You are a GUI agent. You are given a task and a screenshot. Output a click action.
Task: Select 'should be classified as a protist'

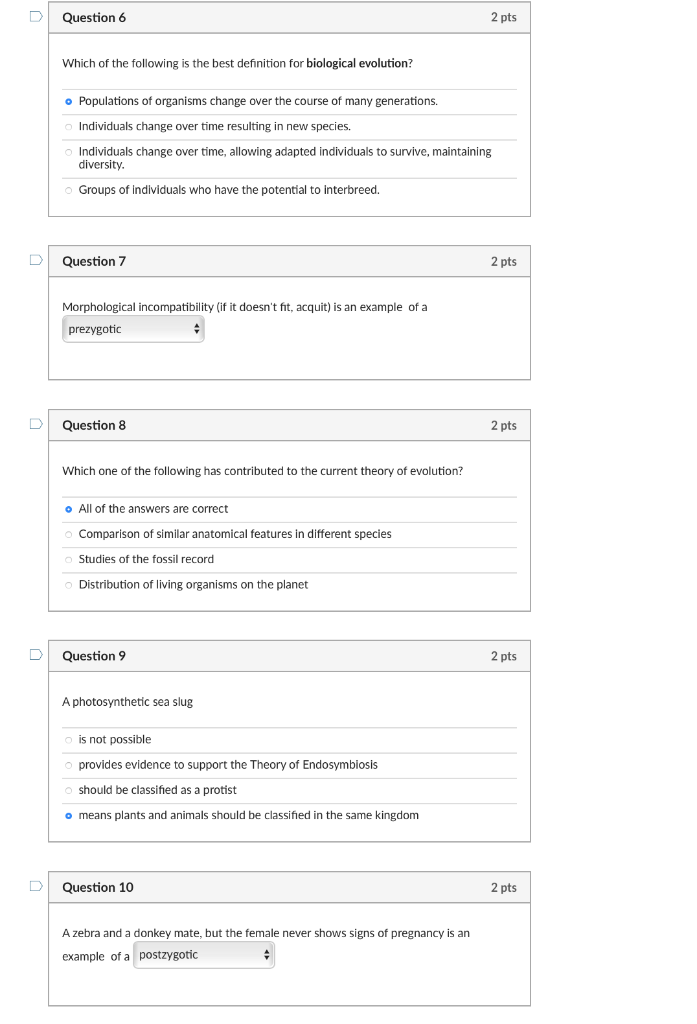69,791
